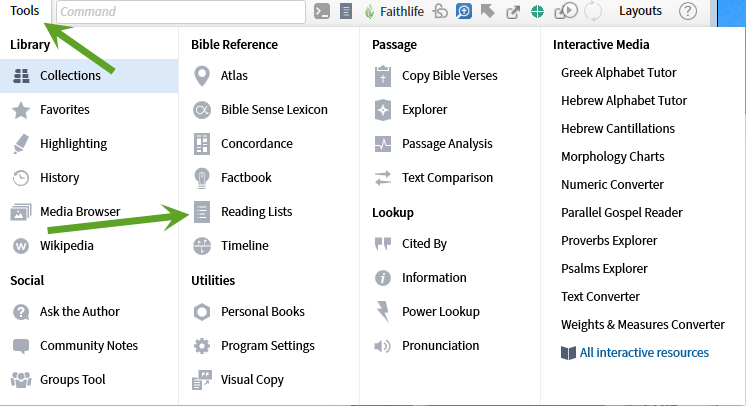746x406 pixels.
Task: Open the Concordance tool
Action: [256, 144]
